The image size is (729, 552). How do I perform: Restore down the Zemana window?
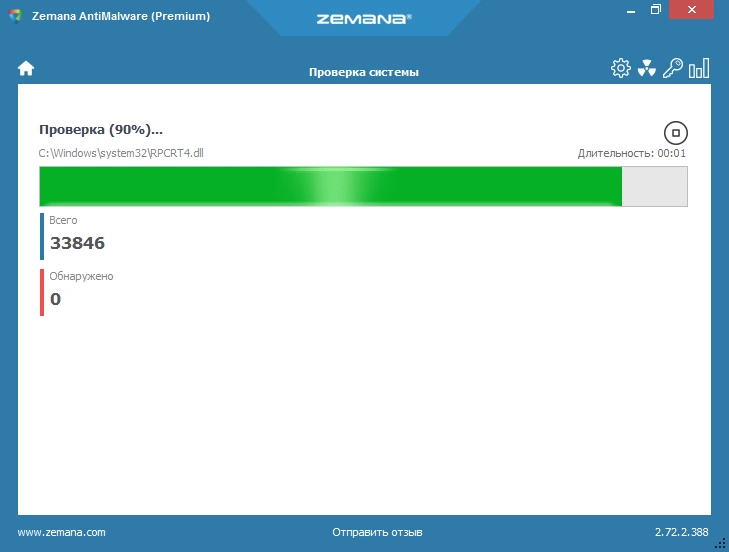(656, 9)
